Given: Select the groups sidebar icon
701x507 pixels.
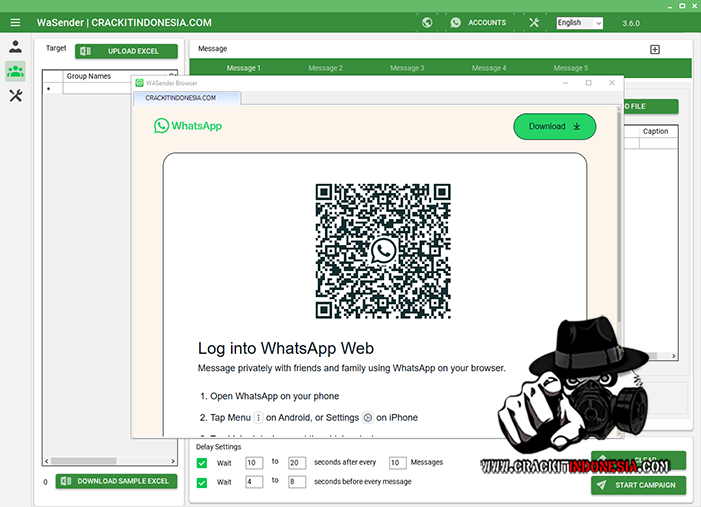Looking at the screenshot, I should pyautogui.click(x=15, y=70).
